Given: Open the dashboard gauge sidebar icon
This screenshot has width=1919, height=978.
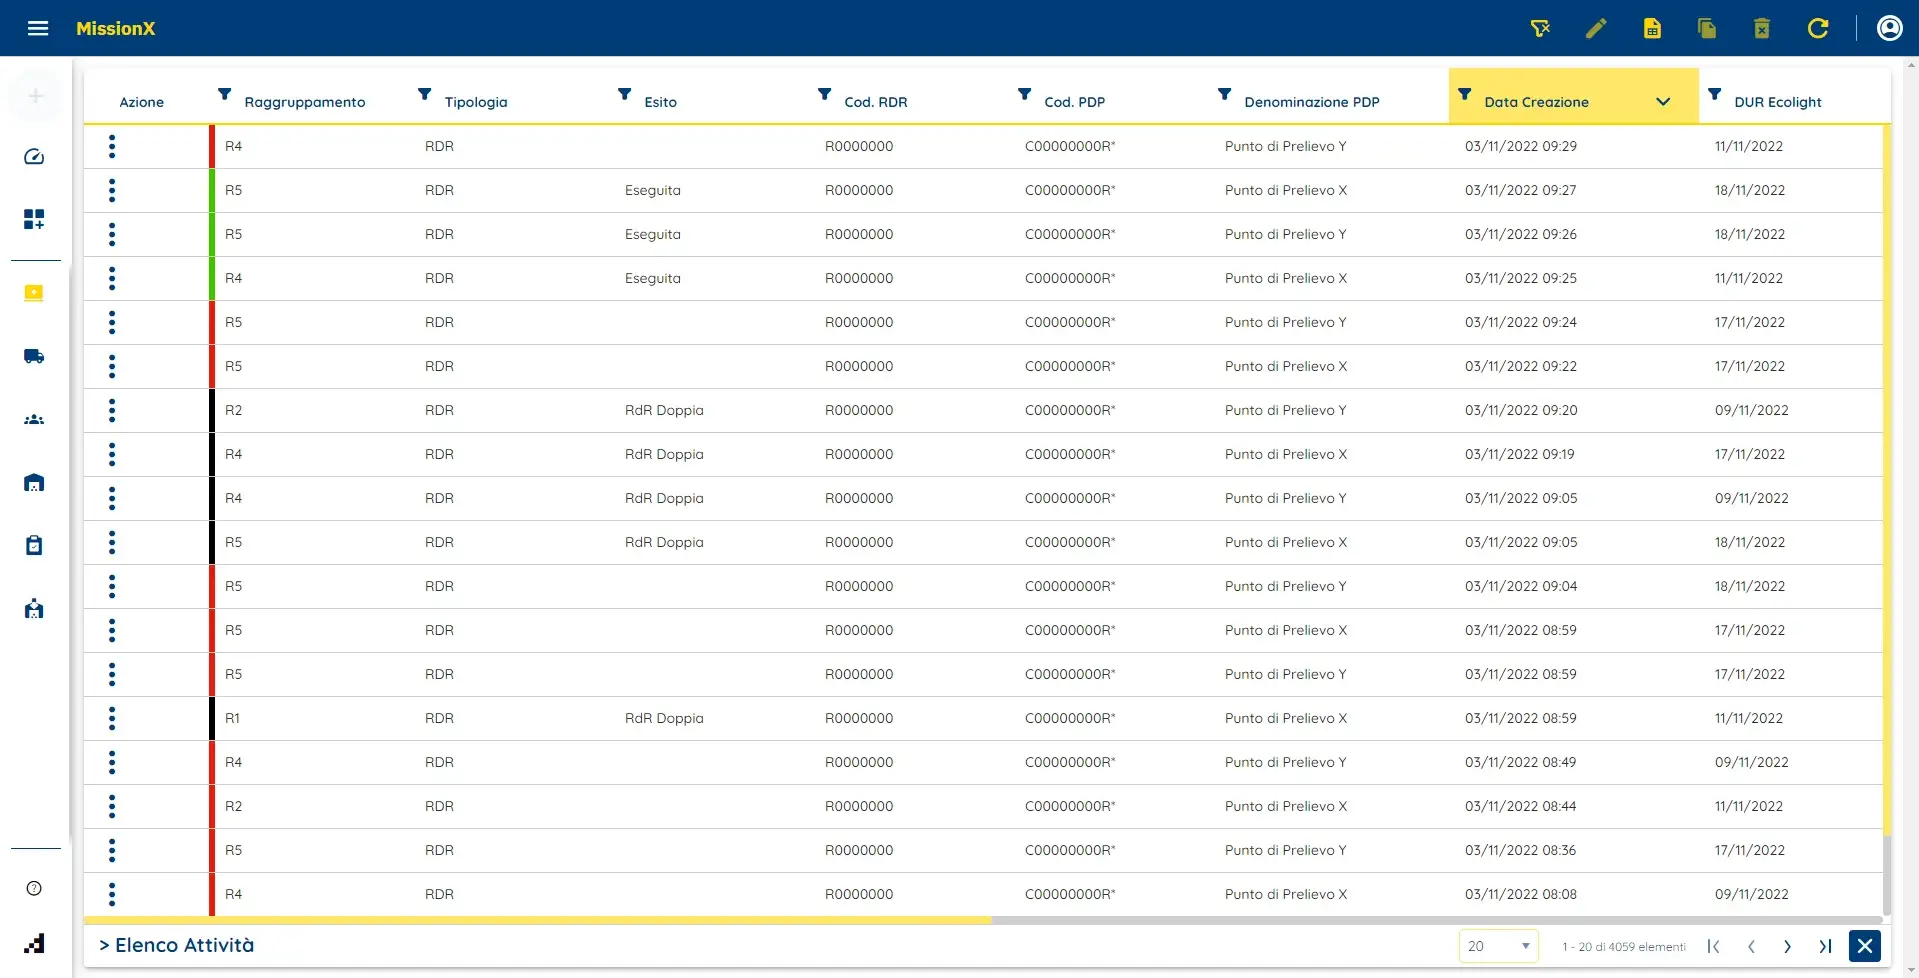Looking at the screenshot, I should [x=34, y=157].
